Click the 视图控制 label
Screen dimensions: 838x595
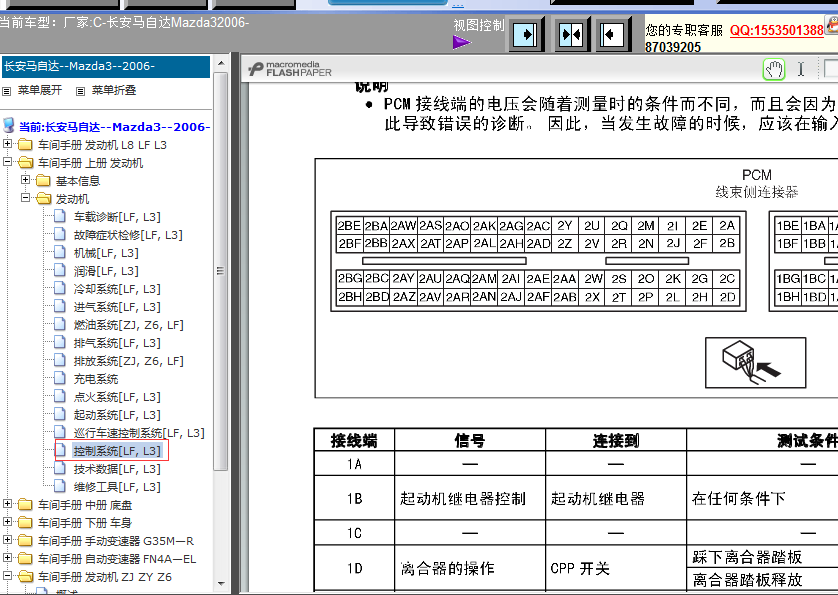pyautogui.click(x=479, y=25)
